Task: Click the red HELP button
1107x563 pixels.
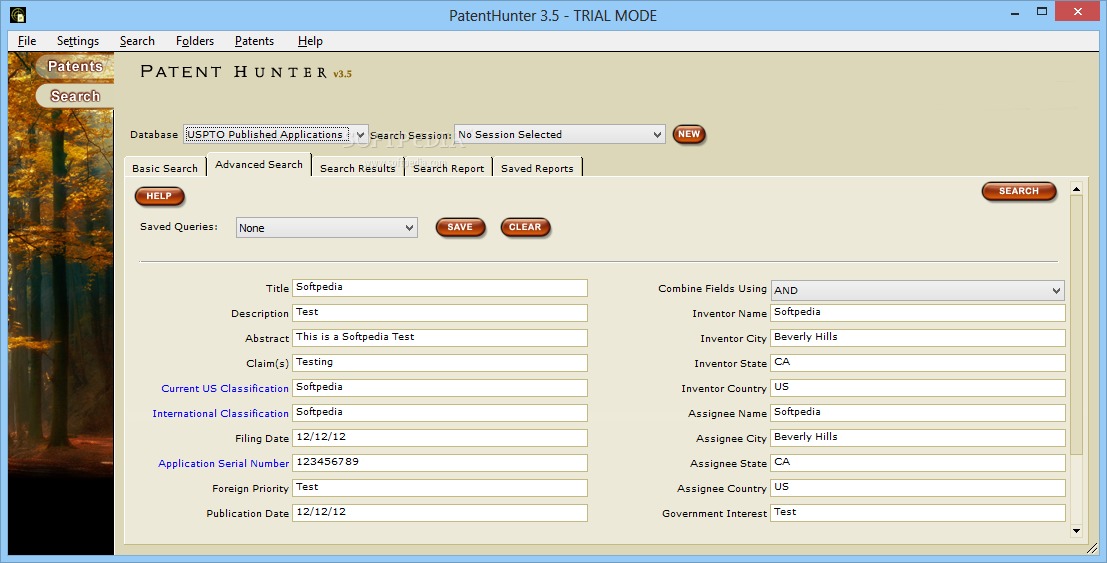Action: [160, 196]
